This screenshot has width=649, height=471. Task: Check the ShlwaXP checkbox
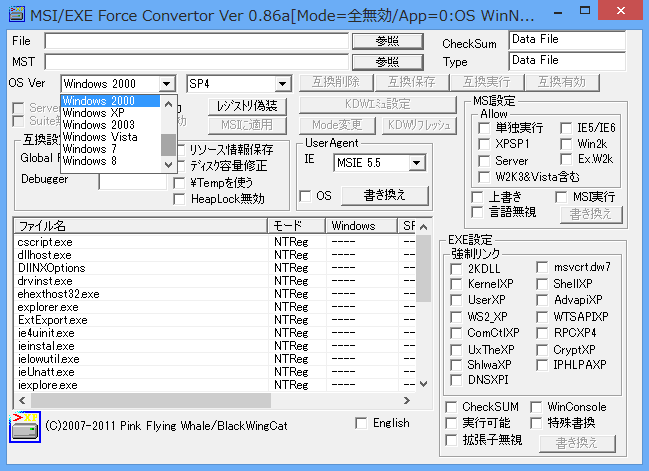[456, 365]
